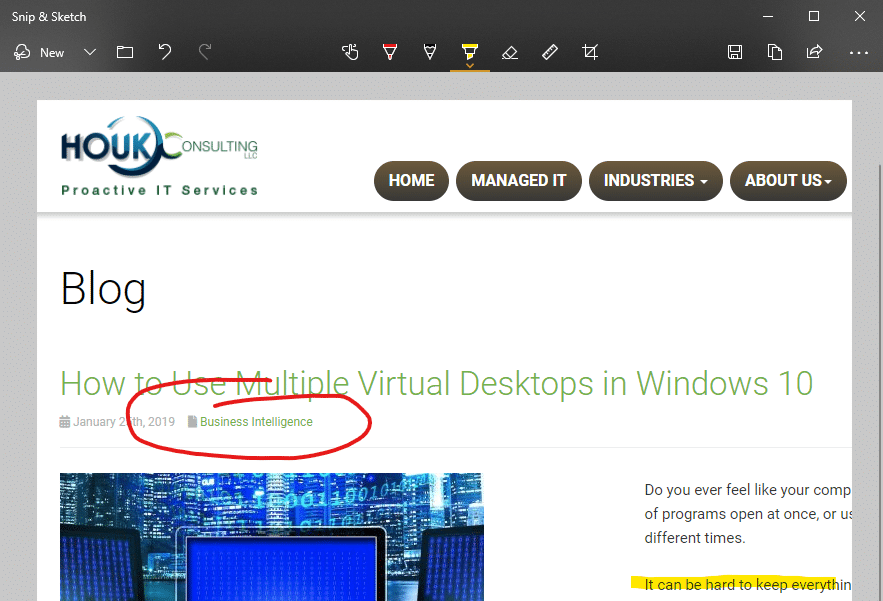Screen dimensions: 883x601
Task: Click the MANAGED IT navigation pill
Action: [519, 180]
